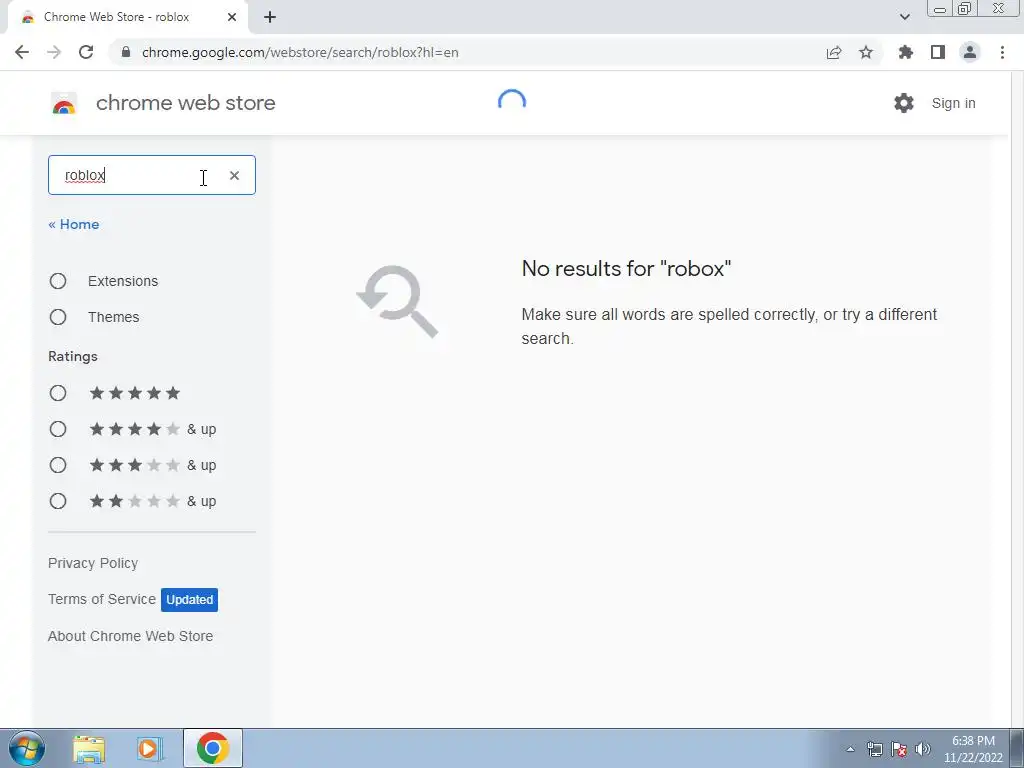
Task: Toggle the side panel icon
Action: click(938, 52)
